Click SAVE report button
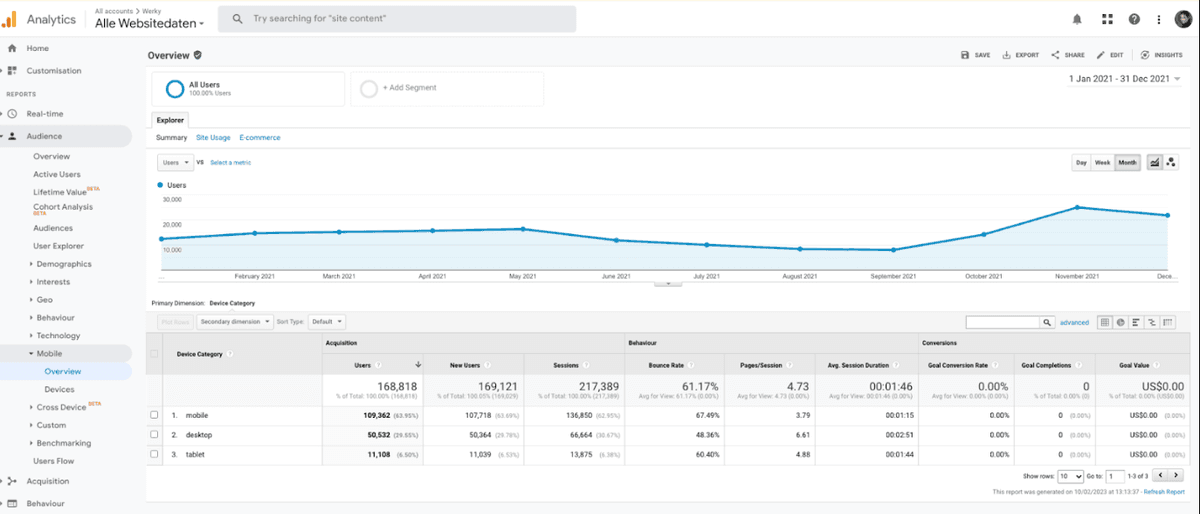This screenshot has height=514, width=1200. click(975, 55)
